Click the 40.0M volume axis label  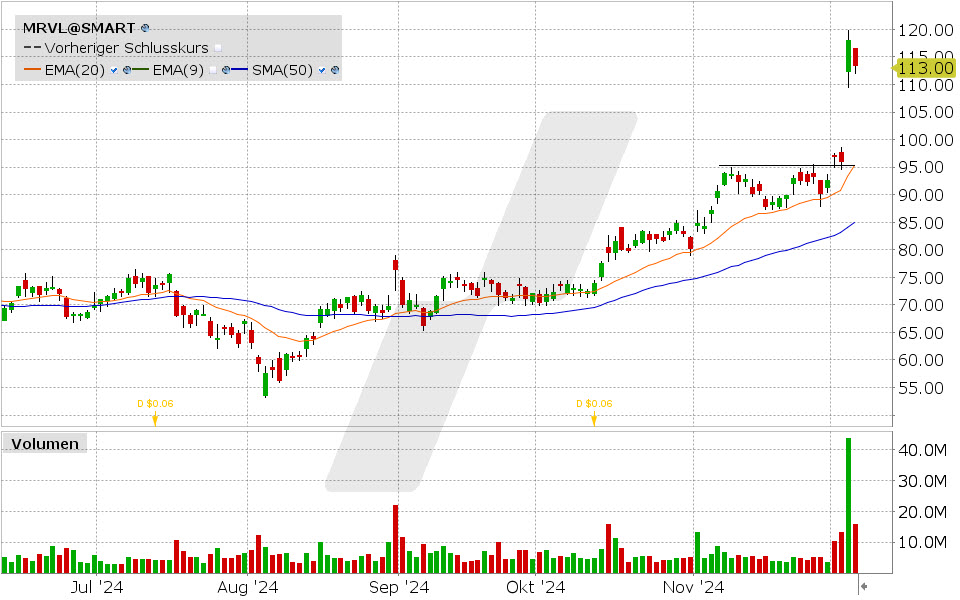tap(923, 450)
